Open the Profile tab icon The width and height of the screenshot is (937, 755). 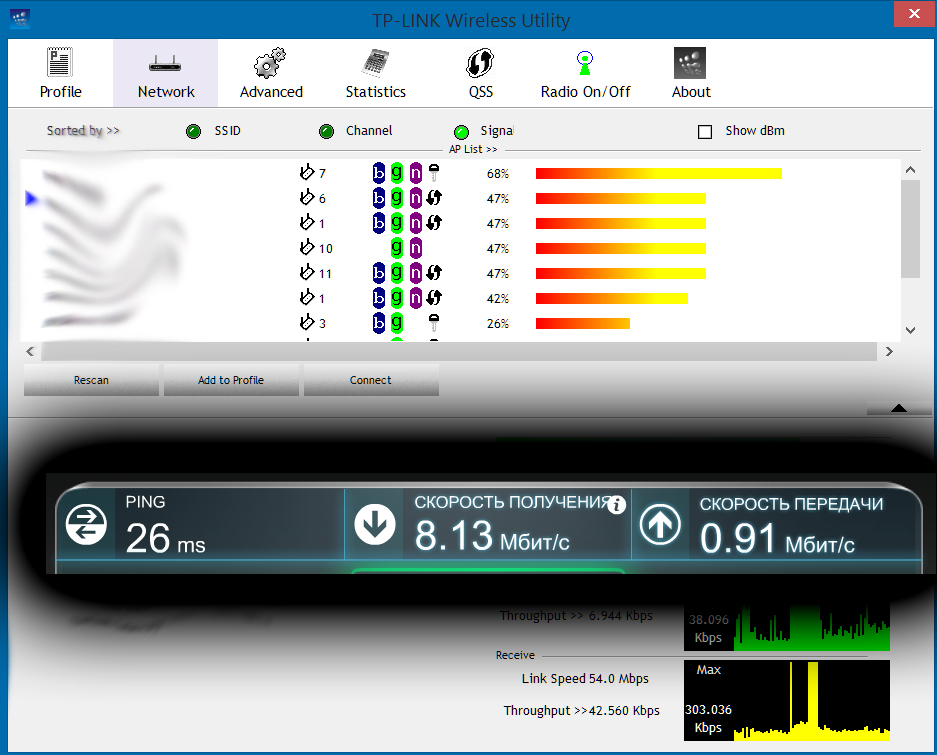click(x=60, y=63)
